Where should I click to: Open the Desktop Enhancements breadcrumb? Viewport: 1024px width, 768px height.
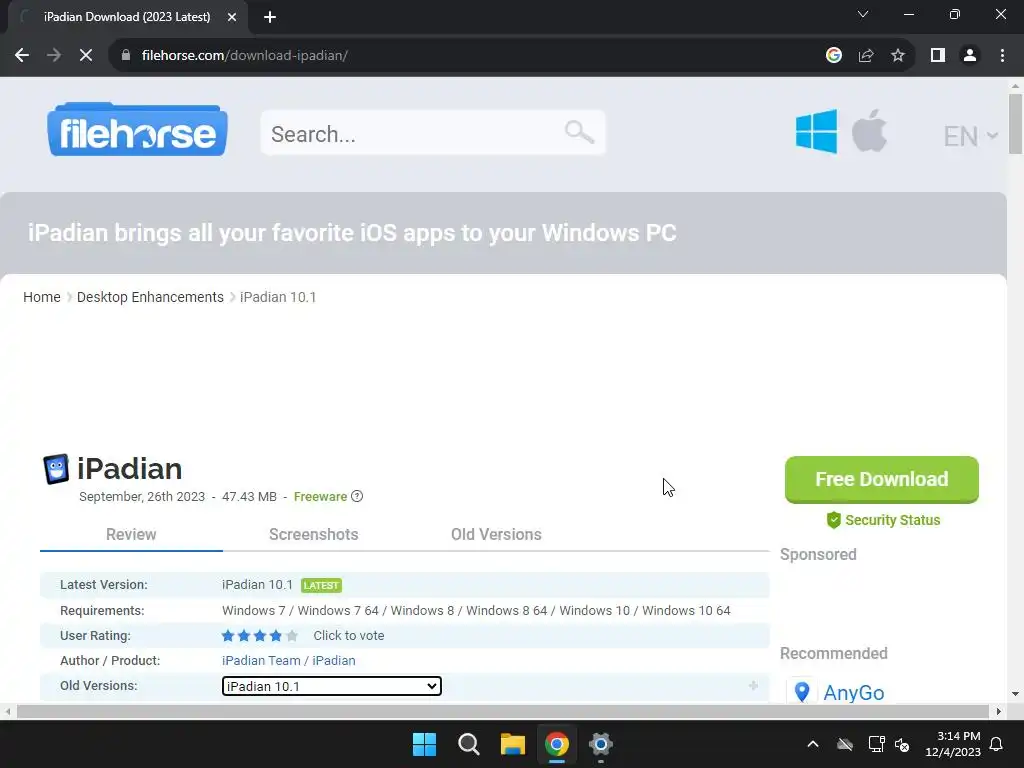point(150,297)
